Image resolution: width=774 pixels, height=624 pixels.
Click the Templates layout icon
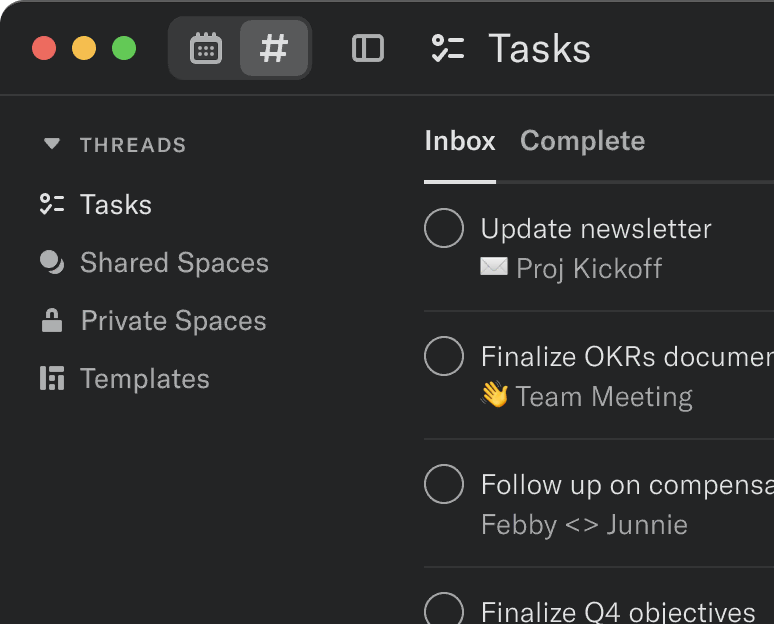pos(52,379)
